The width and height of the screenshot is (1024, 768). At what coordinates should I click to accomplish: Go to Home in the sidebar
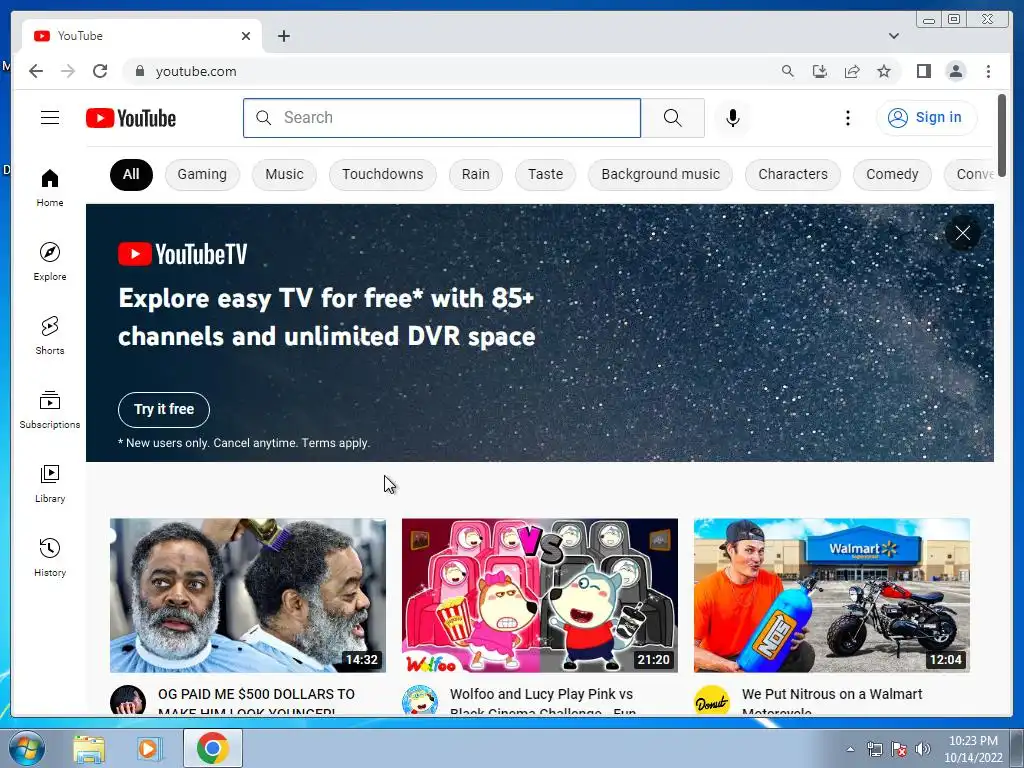(x=50, y=188)
